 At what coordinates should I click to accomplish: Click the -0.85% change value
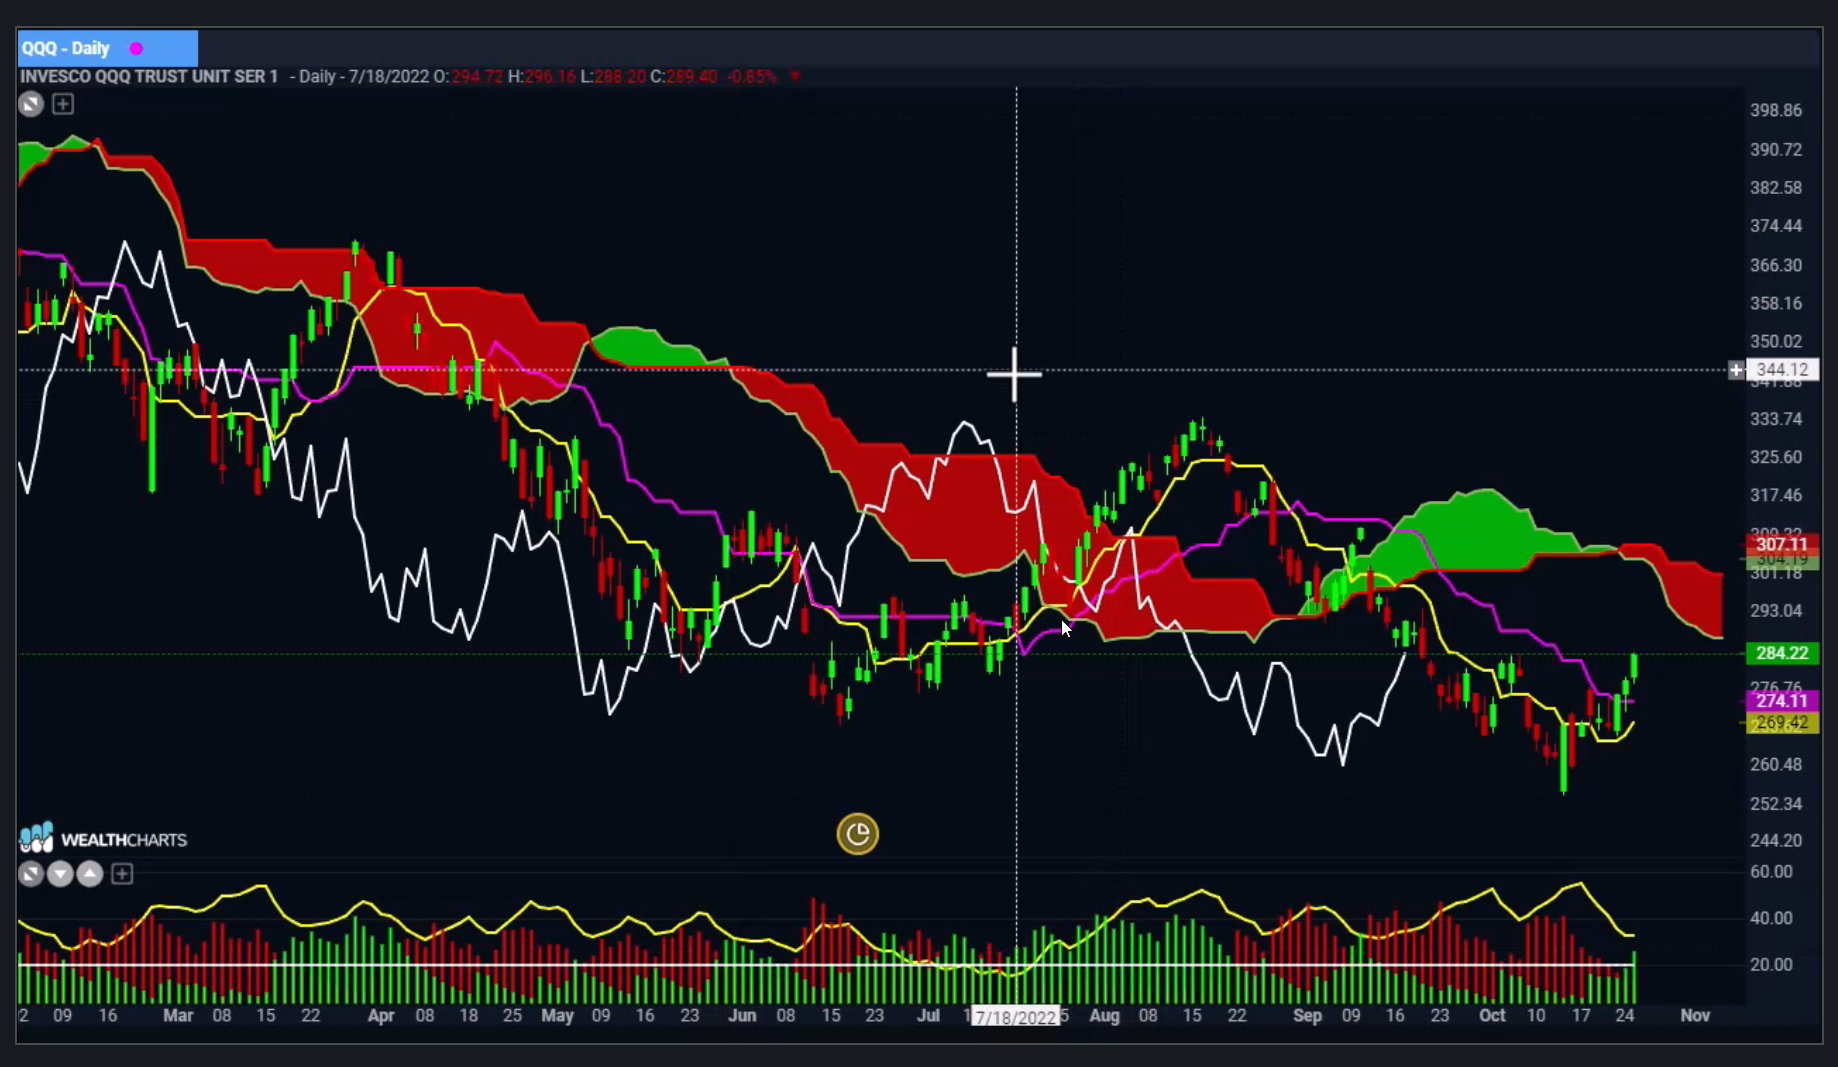(751, 76)
